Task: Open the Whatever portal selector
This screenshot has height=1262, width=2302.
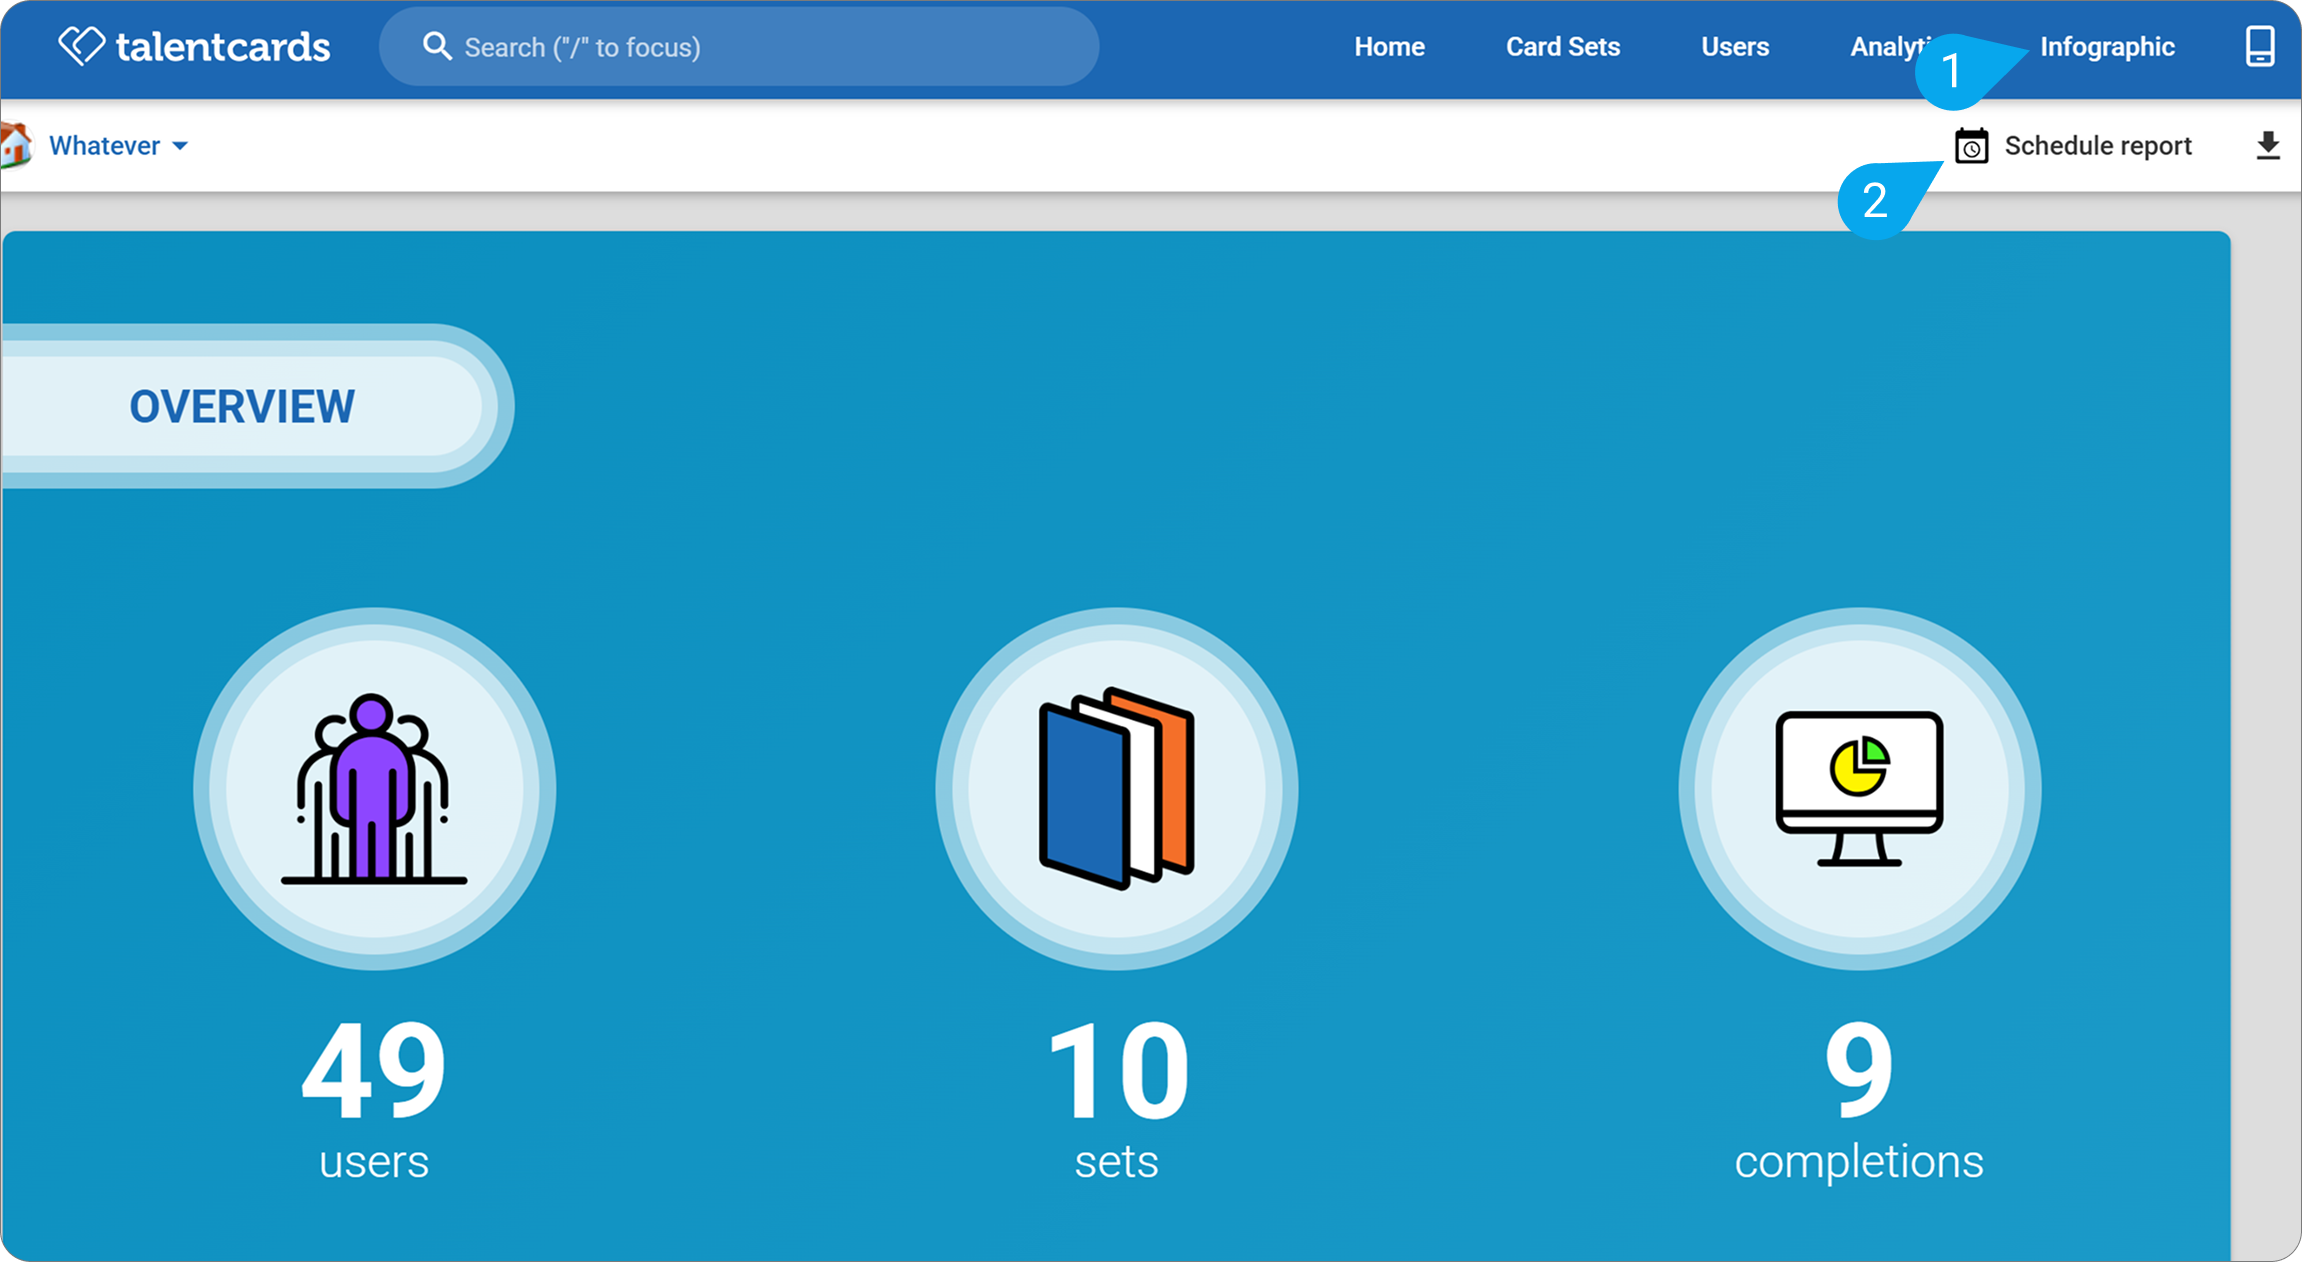Action: (118, 146)
